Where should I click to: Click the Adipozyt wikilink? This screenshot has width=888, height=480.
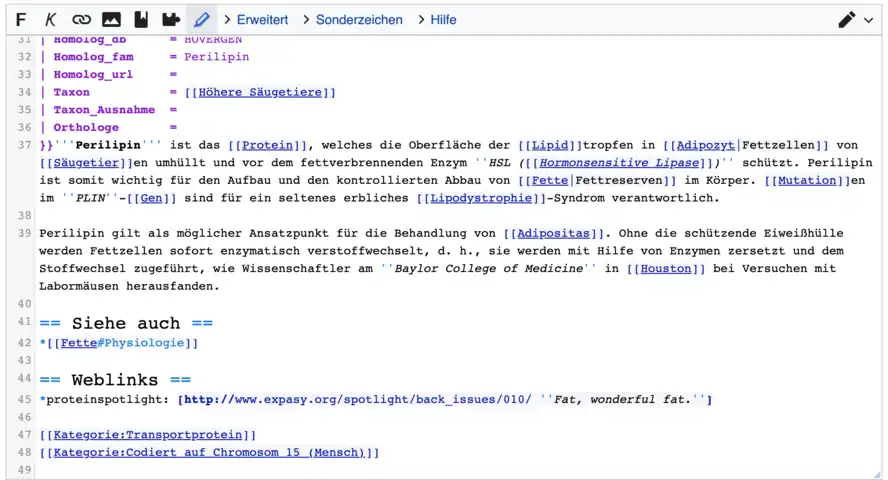[x=706, y=145]
